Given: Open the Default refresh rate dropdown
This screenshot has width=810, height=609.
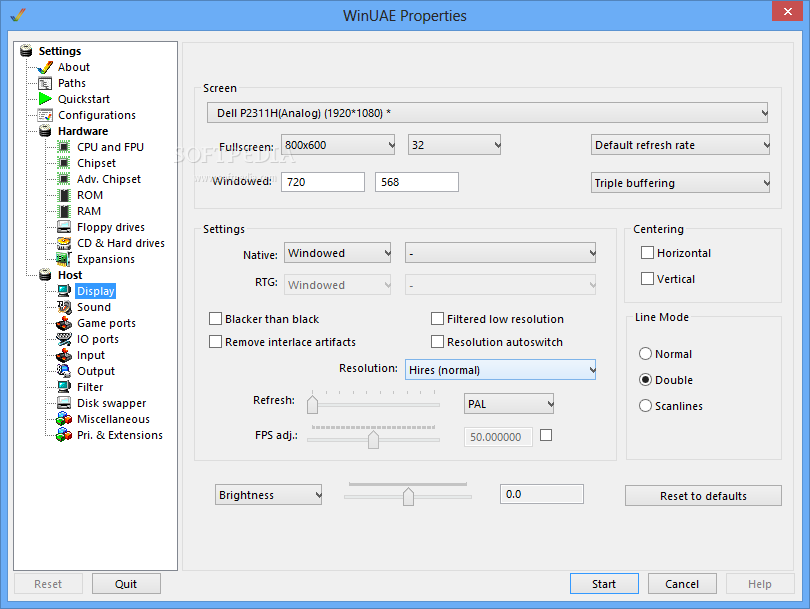Looking at the screenshot, I should pos(680,145).
